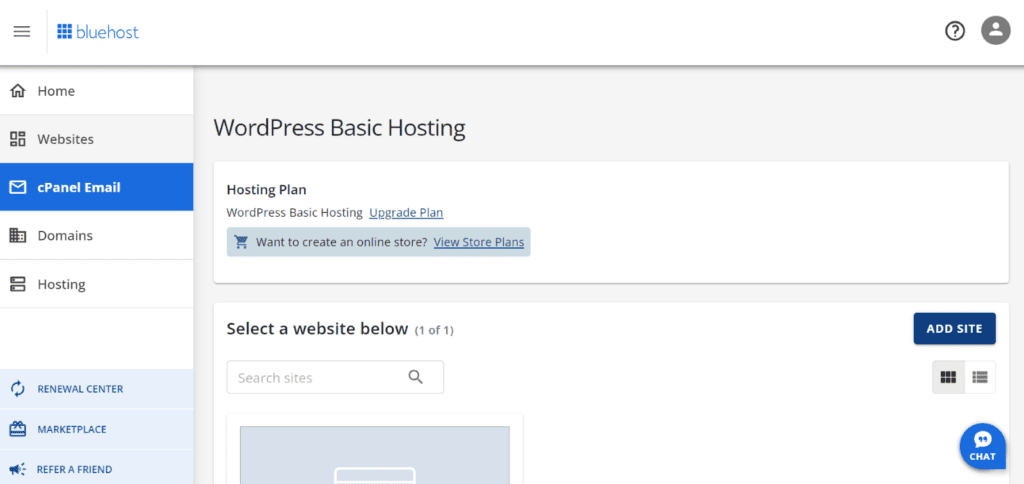Switch to list view of sites
The width and height of the screenshot is (1024, 484).
(980, 377)
